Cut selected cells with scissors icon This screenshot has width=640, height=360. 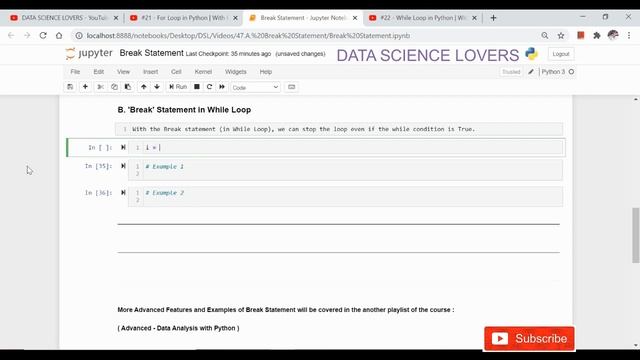coord(100,87)
